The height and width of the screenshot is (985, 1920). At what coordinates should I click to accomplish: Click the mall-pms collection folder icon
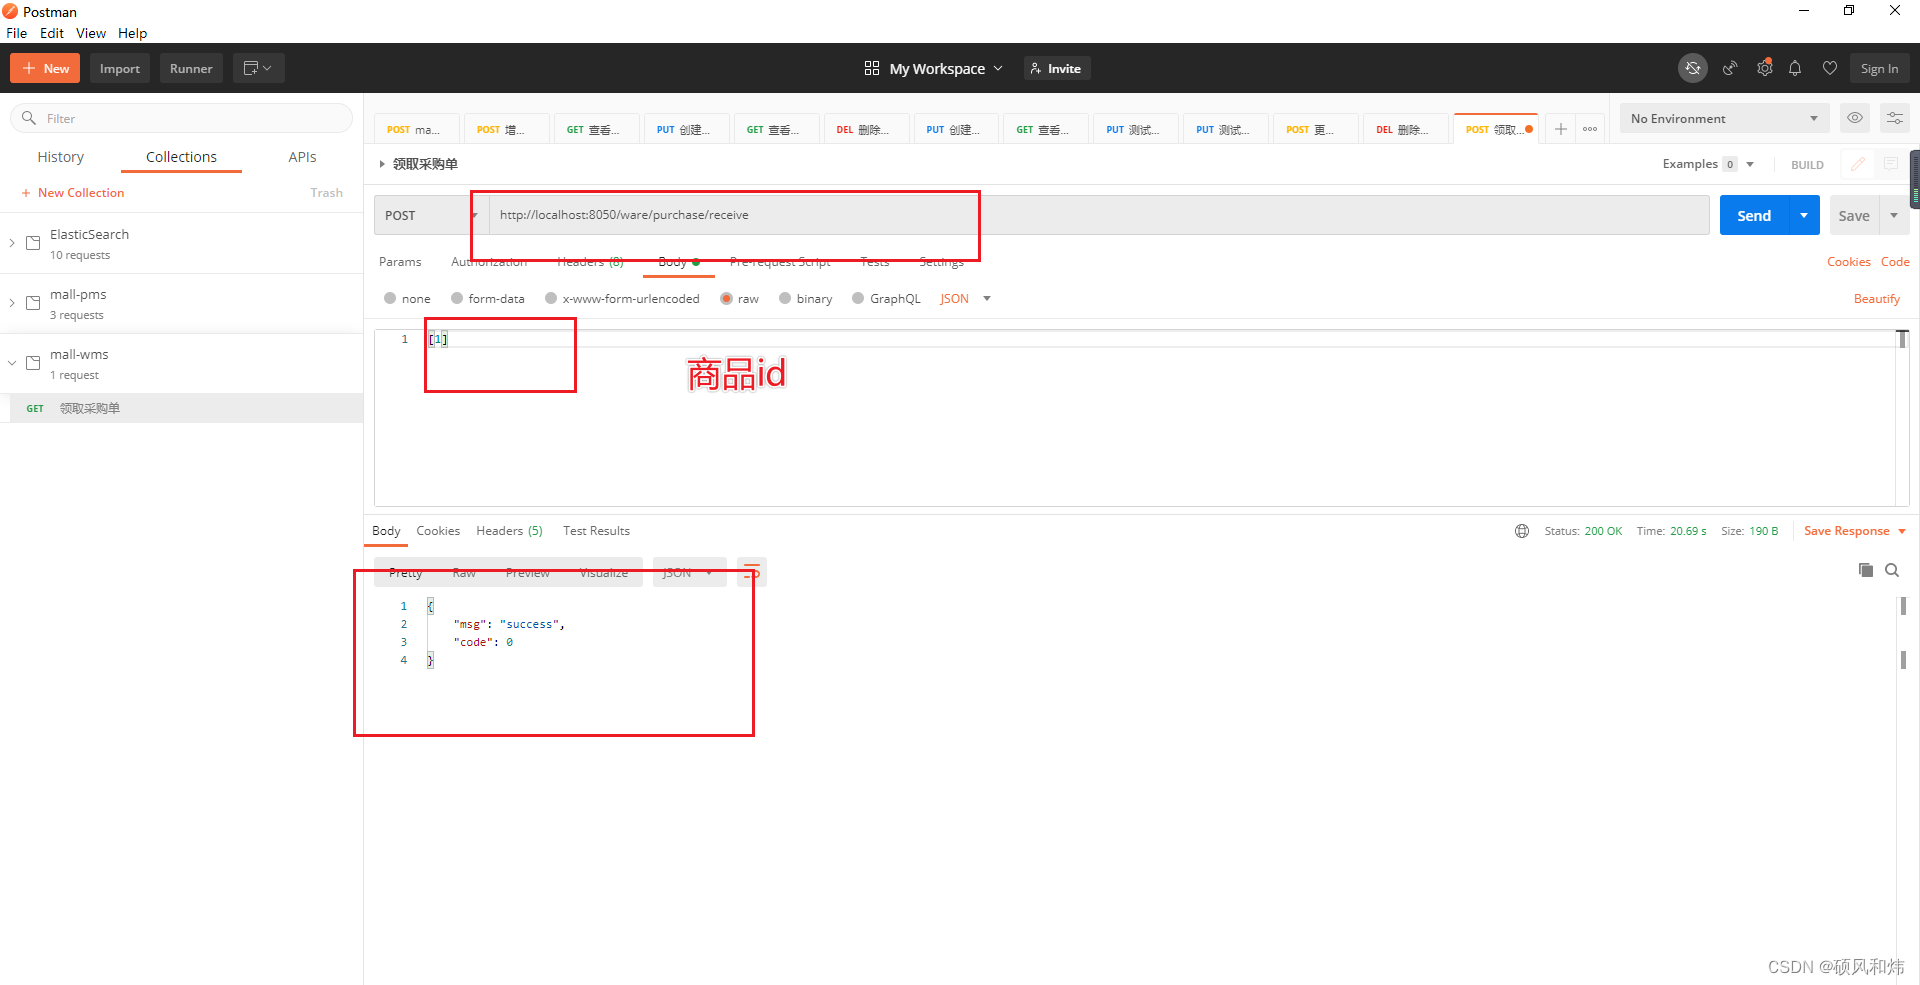33,303
